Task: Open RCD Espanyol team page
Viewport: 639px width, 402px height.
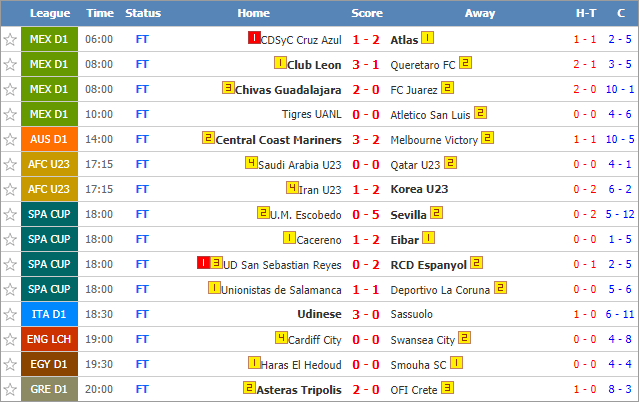Action: (428, 265)
